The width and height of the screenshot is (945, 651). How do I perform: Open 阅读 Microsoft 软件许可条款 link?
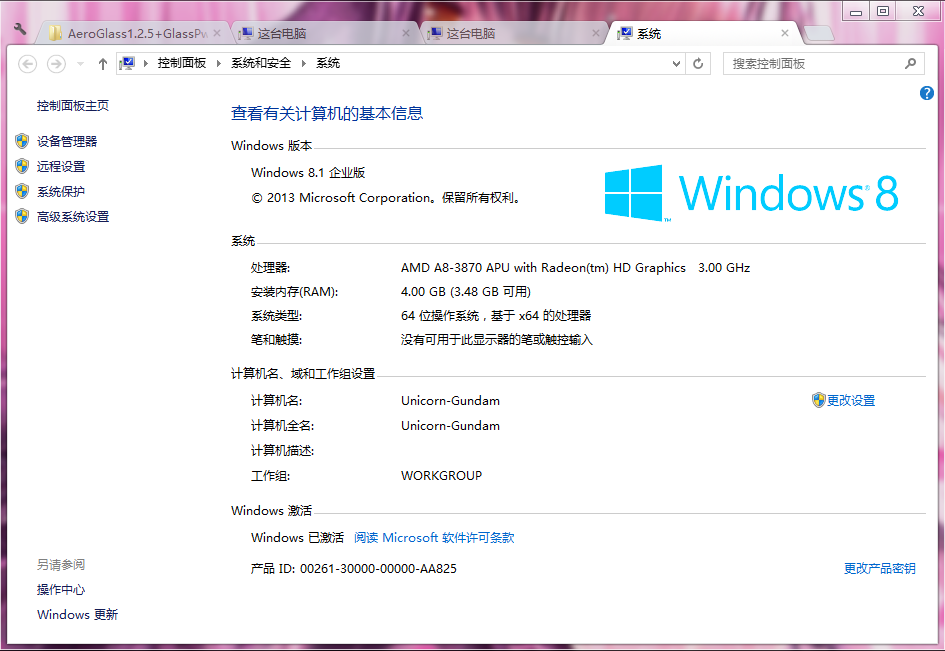(434, 538)
